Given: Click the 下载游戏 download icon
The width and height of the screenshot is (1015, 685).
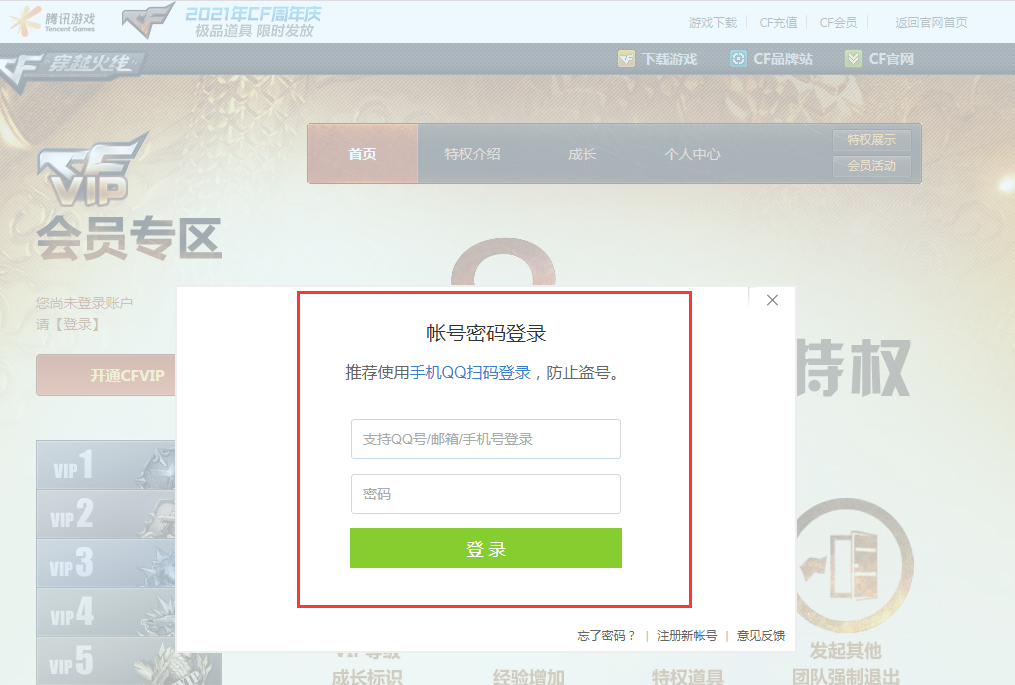Looking at the screenshot, I should 627,59.
